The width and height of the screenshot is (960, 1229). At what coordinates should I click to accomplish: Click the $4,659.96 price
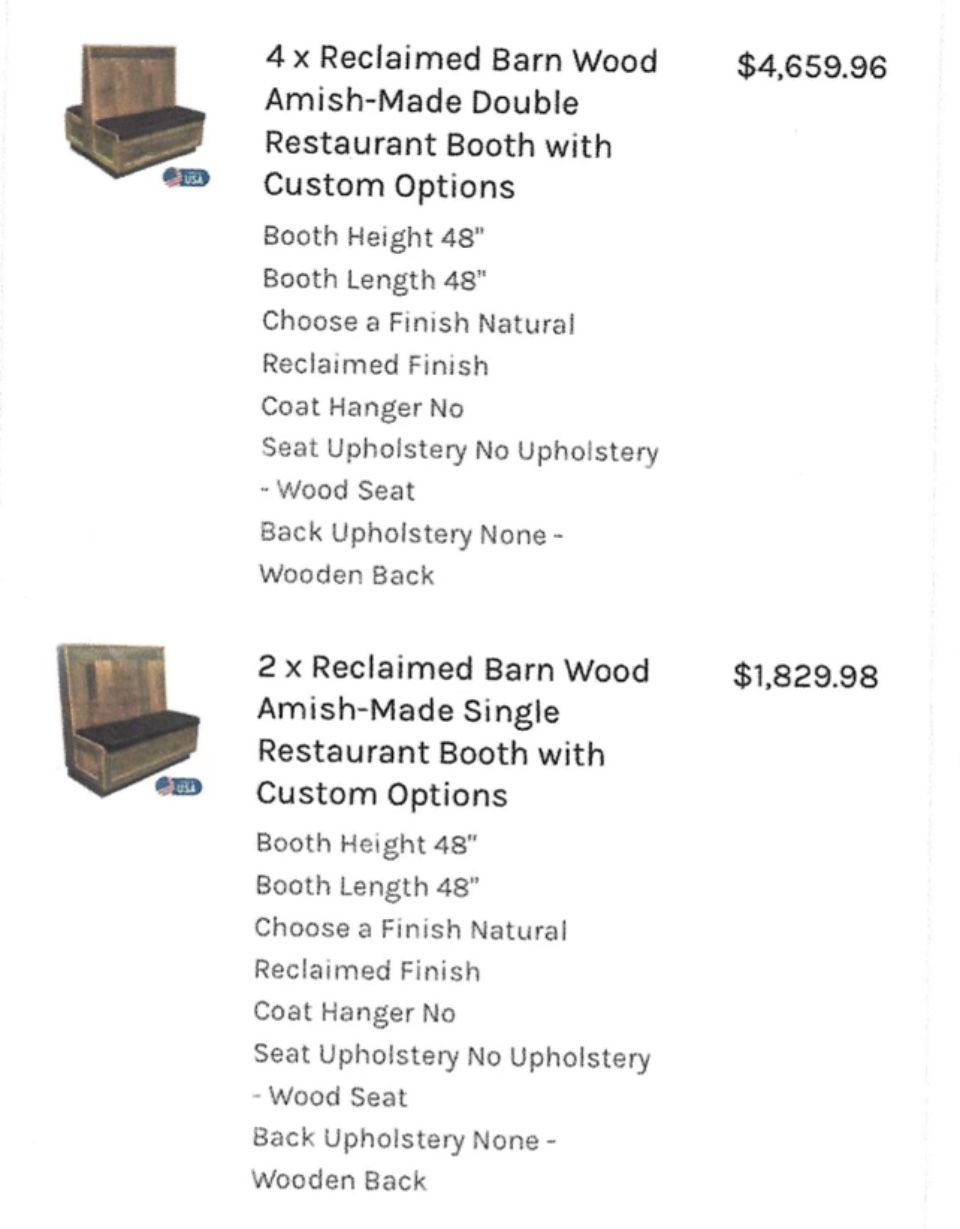click(811, 67)
